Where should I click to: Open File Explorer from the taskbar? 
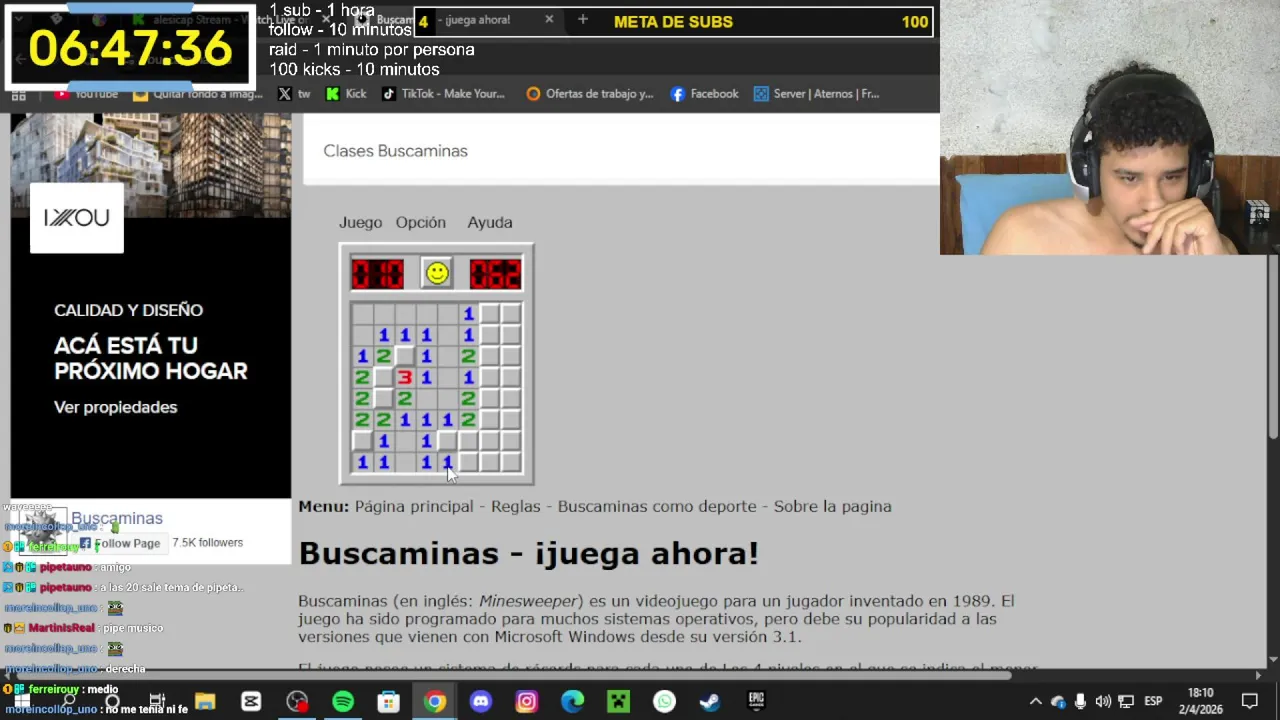point(205,701)
